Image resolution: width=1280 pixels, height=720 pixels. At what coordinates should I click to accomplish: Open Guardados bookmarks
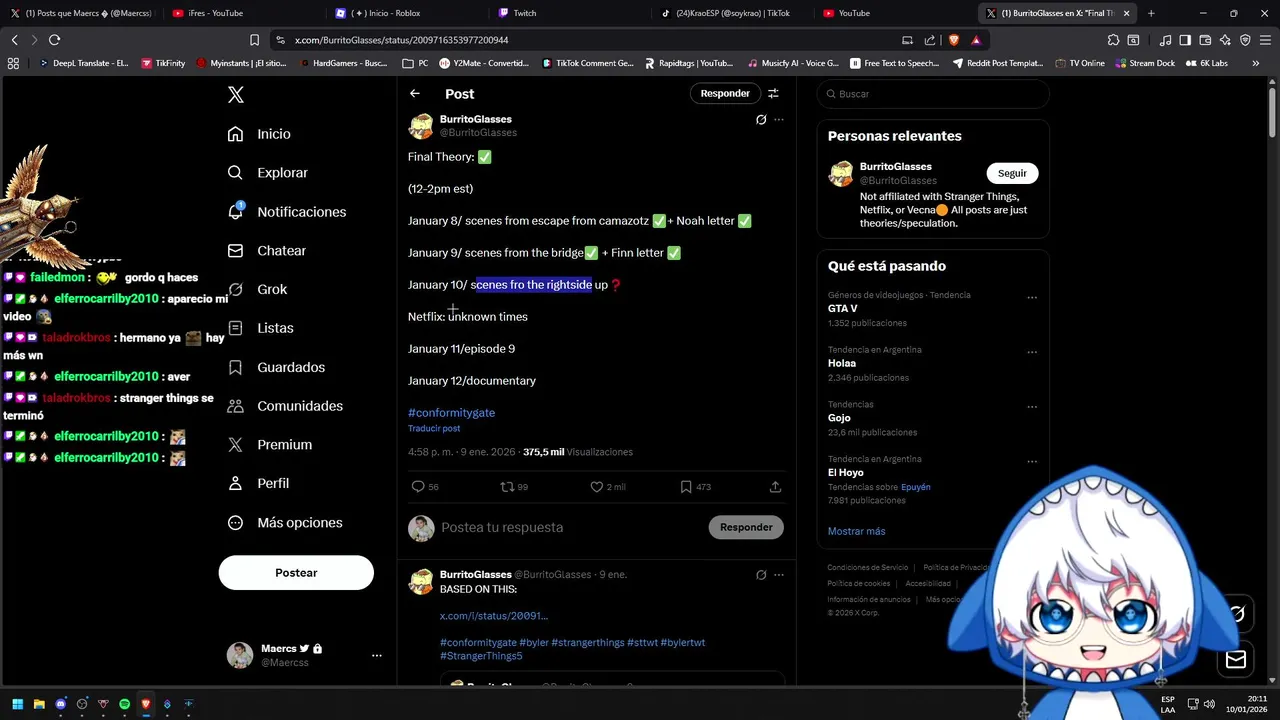276,367
